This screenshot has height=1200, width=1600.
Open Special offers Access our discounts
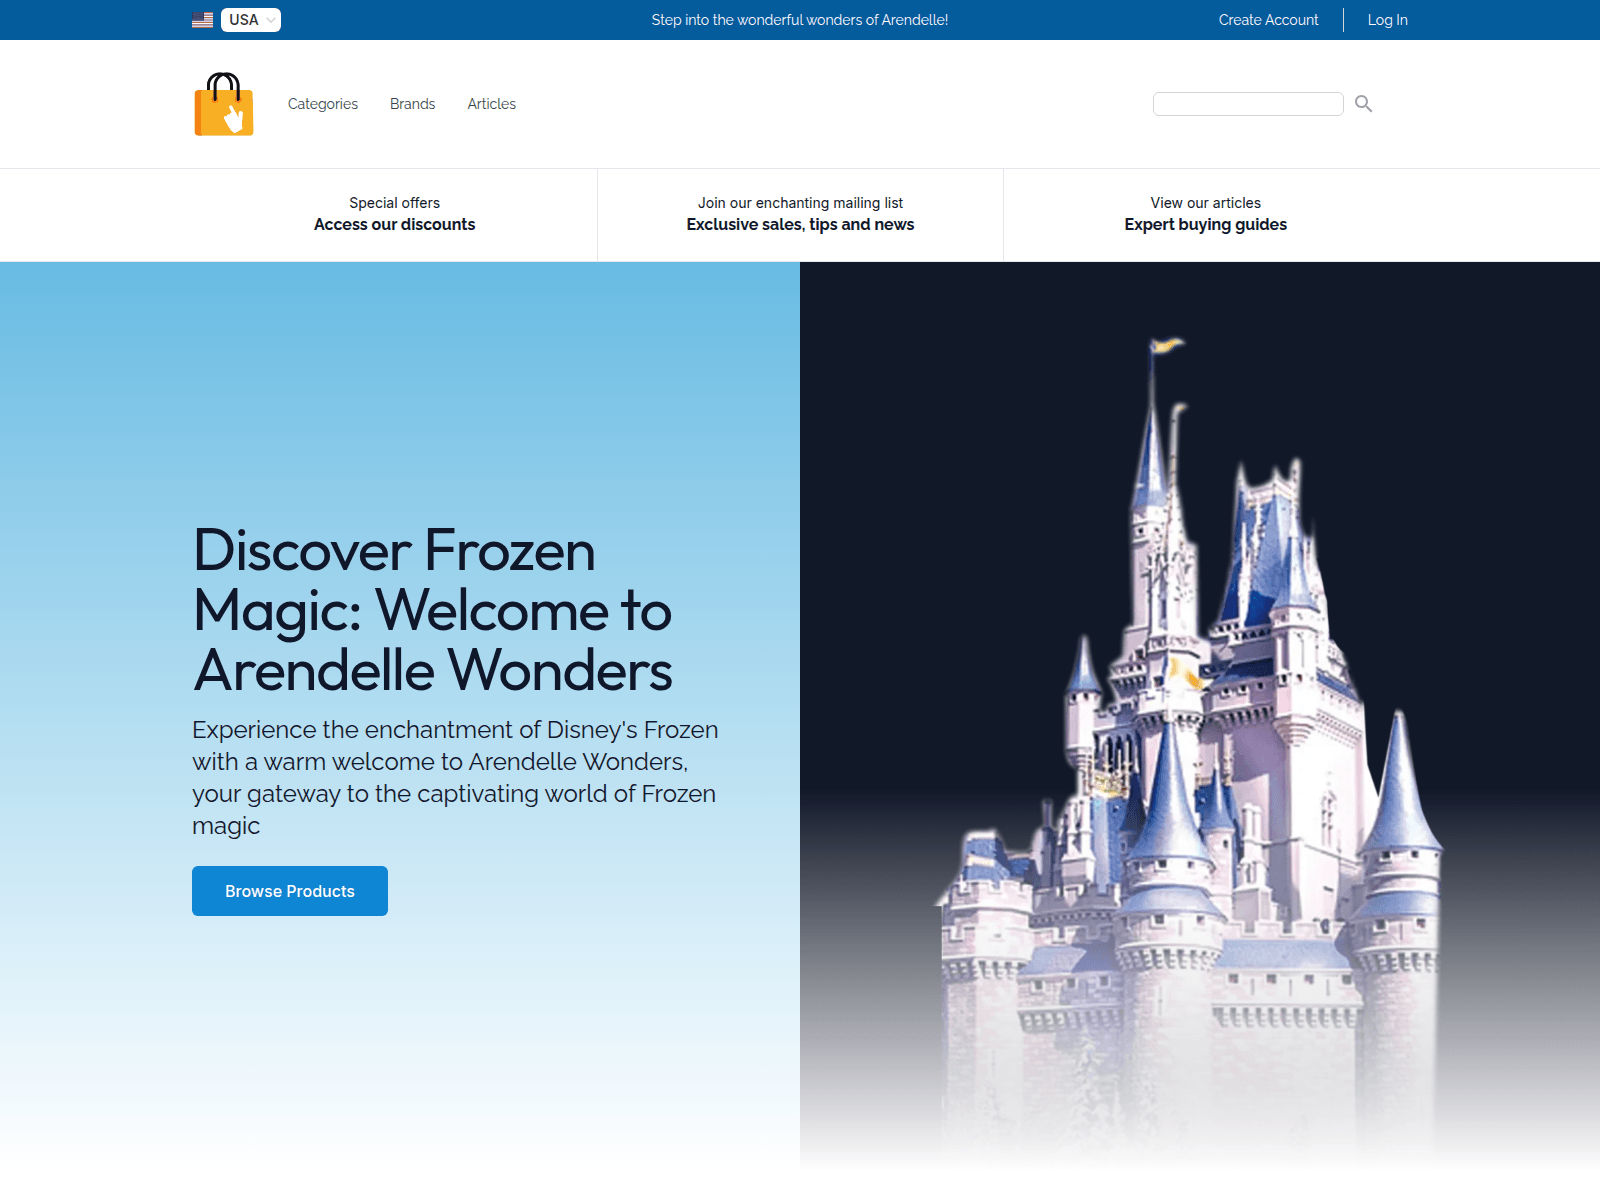coord(395,214)
